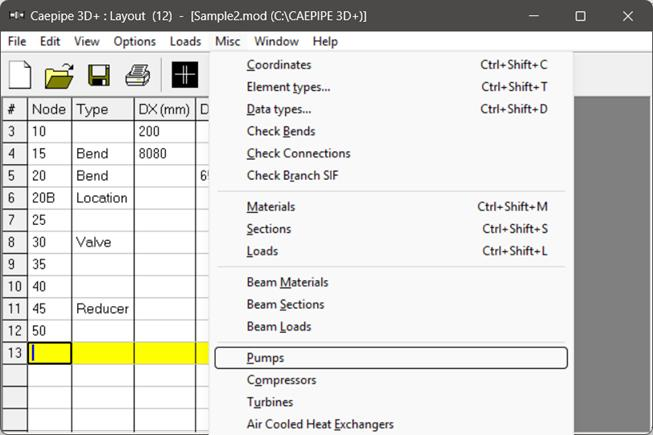Select row header number 8
Image resolution: width=653 pixels, height=435 pixels.
pos(15,242)
